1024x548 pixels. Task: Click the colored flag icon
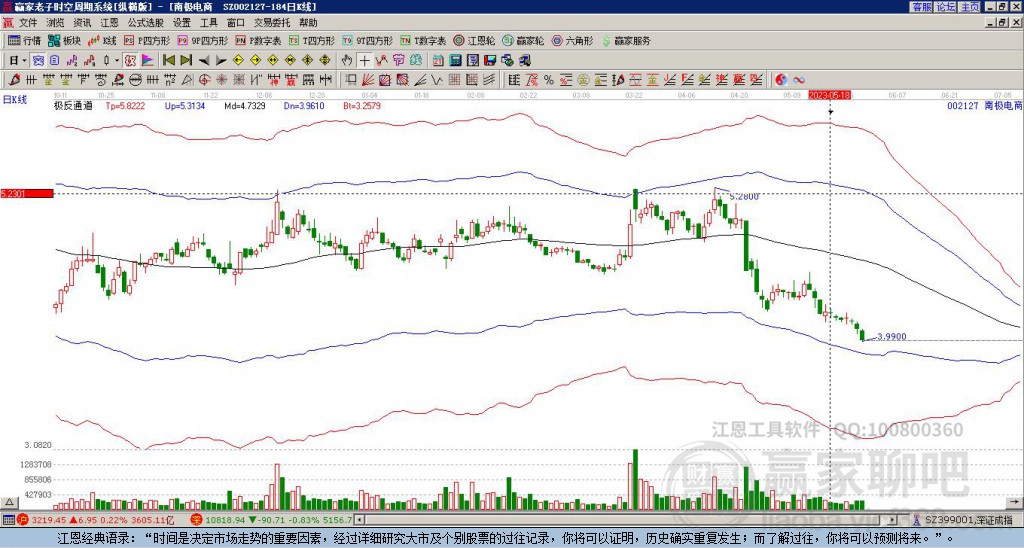tap(148, 61)
